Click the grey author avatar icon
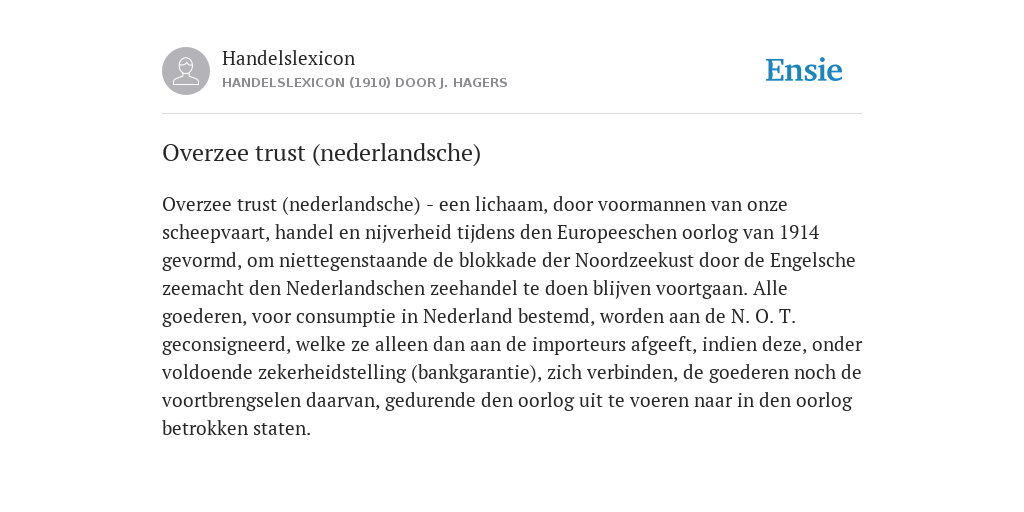 (x=186, y=71)
